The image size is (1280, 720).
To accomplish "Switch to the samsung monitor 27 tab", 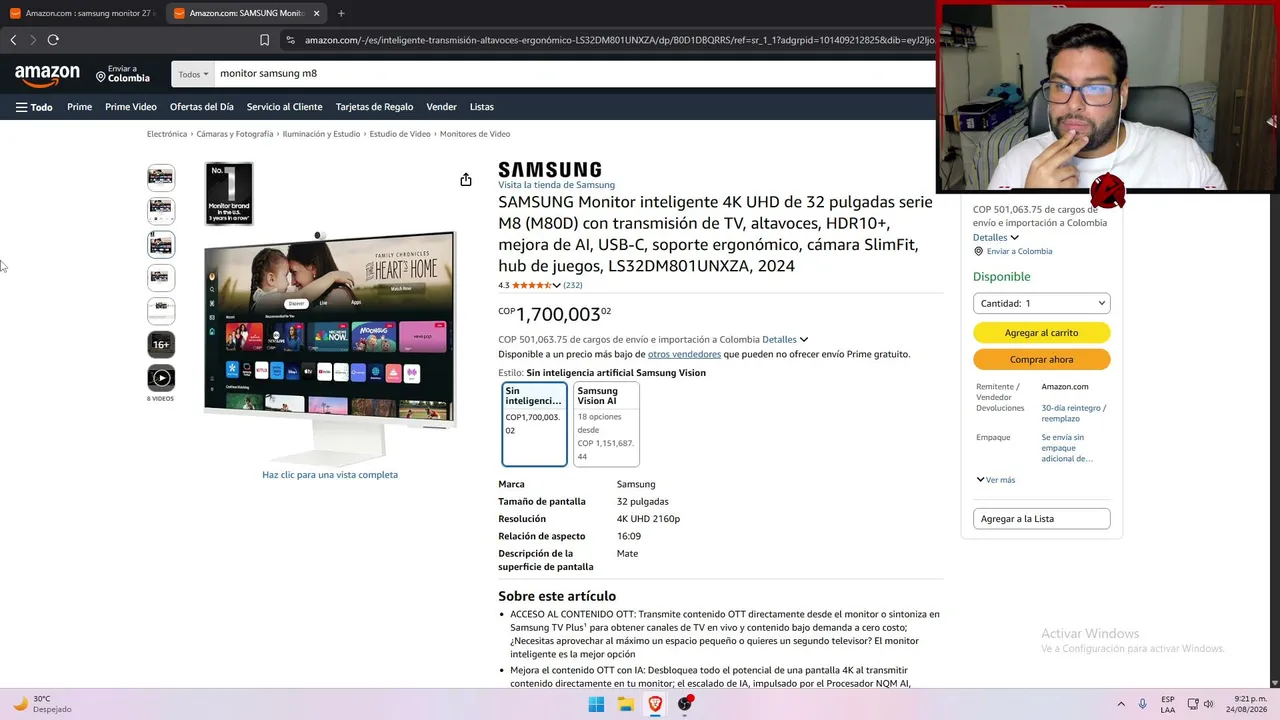I will pyautogui.click(x=82, y=13).
